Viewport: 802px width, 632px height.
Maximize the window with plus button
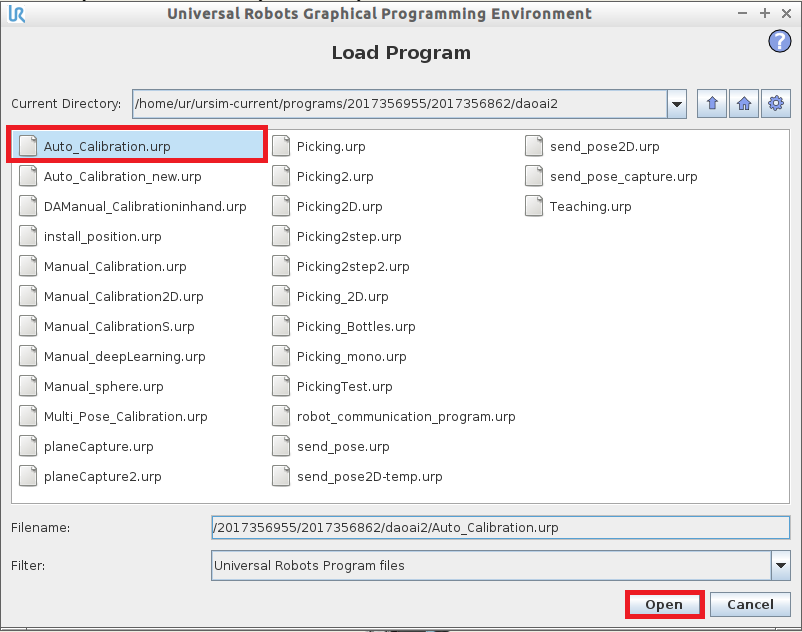765,13
